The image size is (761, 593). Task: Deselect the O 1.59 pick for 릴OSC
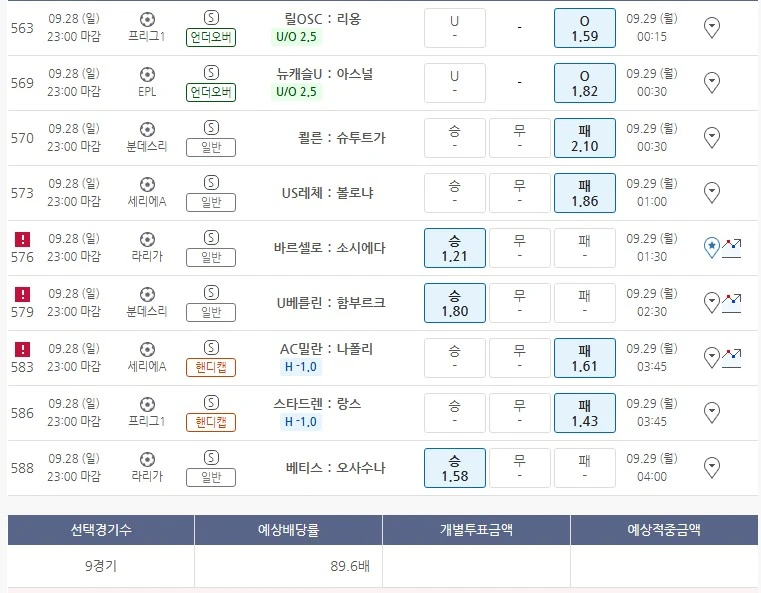click(x=584, y=28)
